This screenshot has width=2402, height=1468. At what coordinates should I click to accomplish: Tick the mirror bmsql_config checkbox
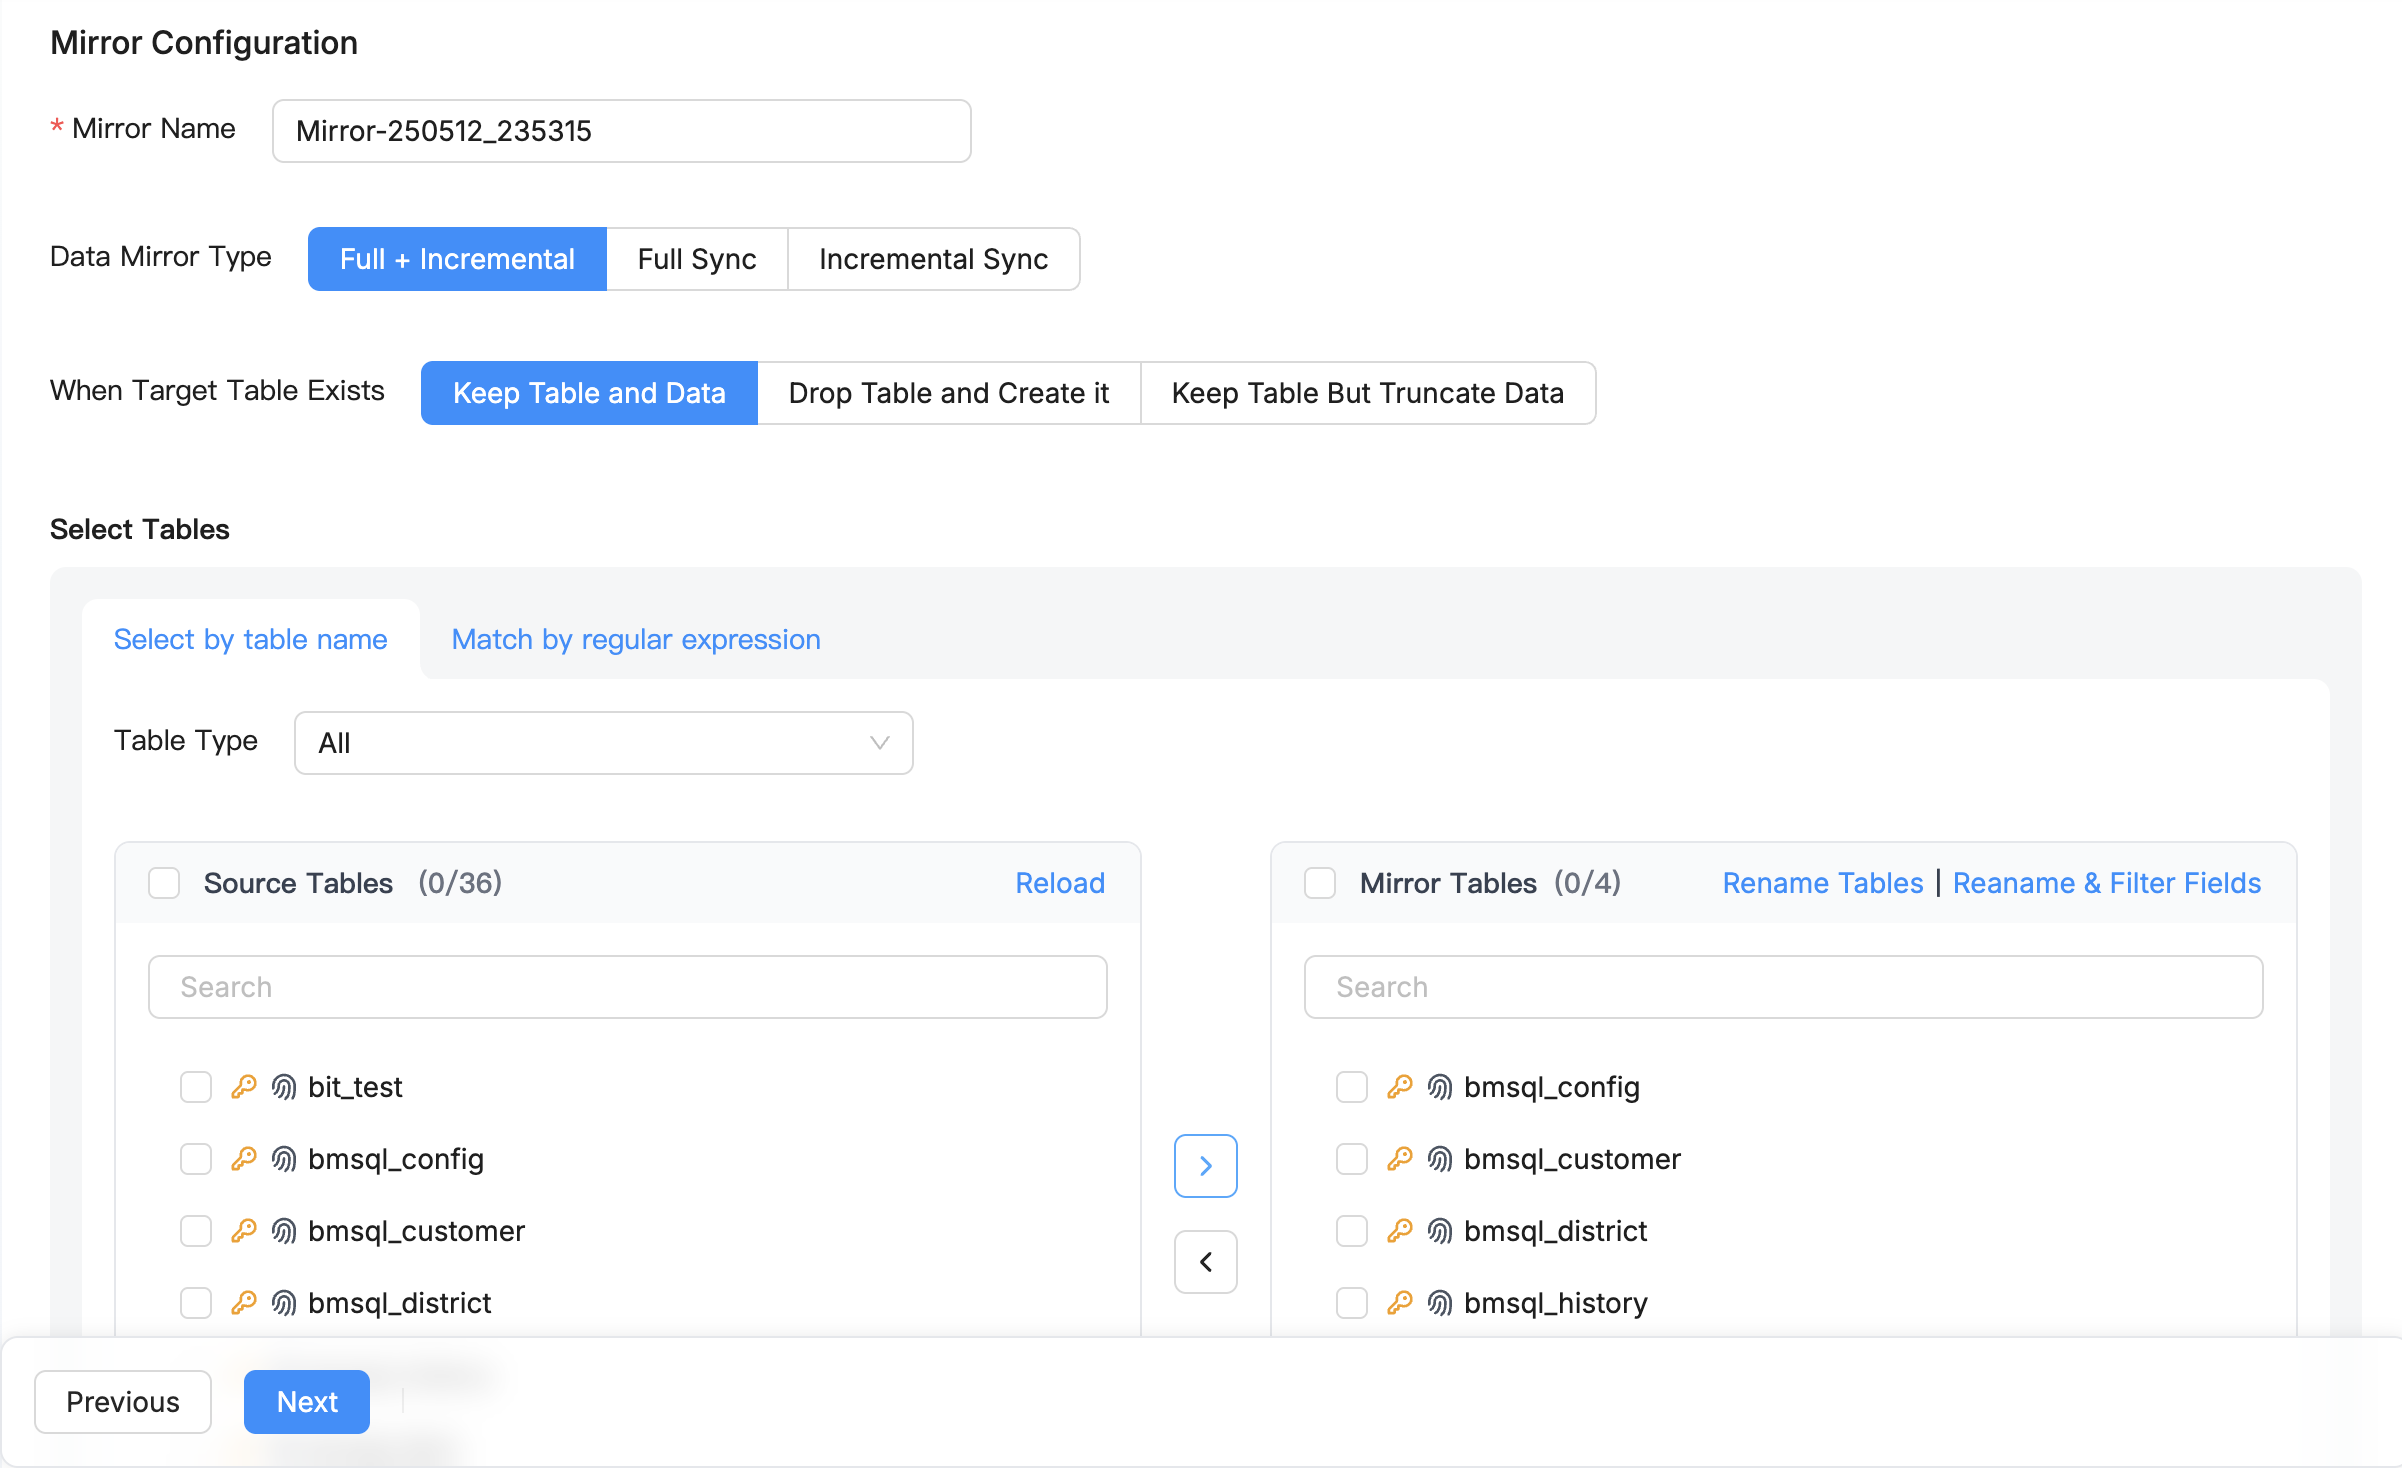(x=1352, y=1087)
